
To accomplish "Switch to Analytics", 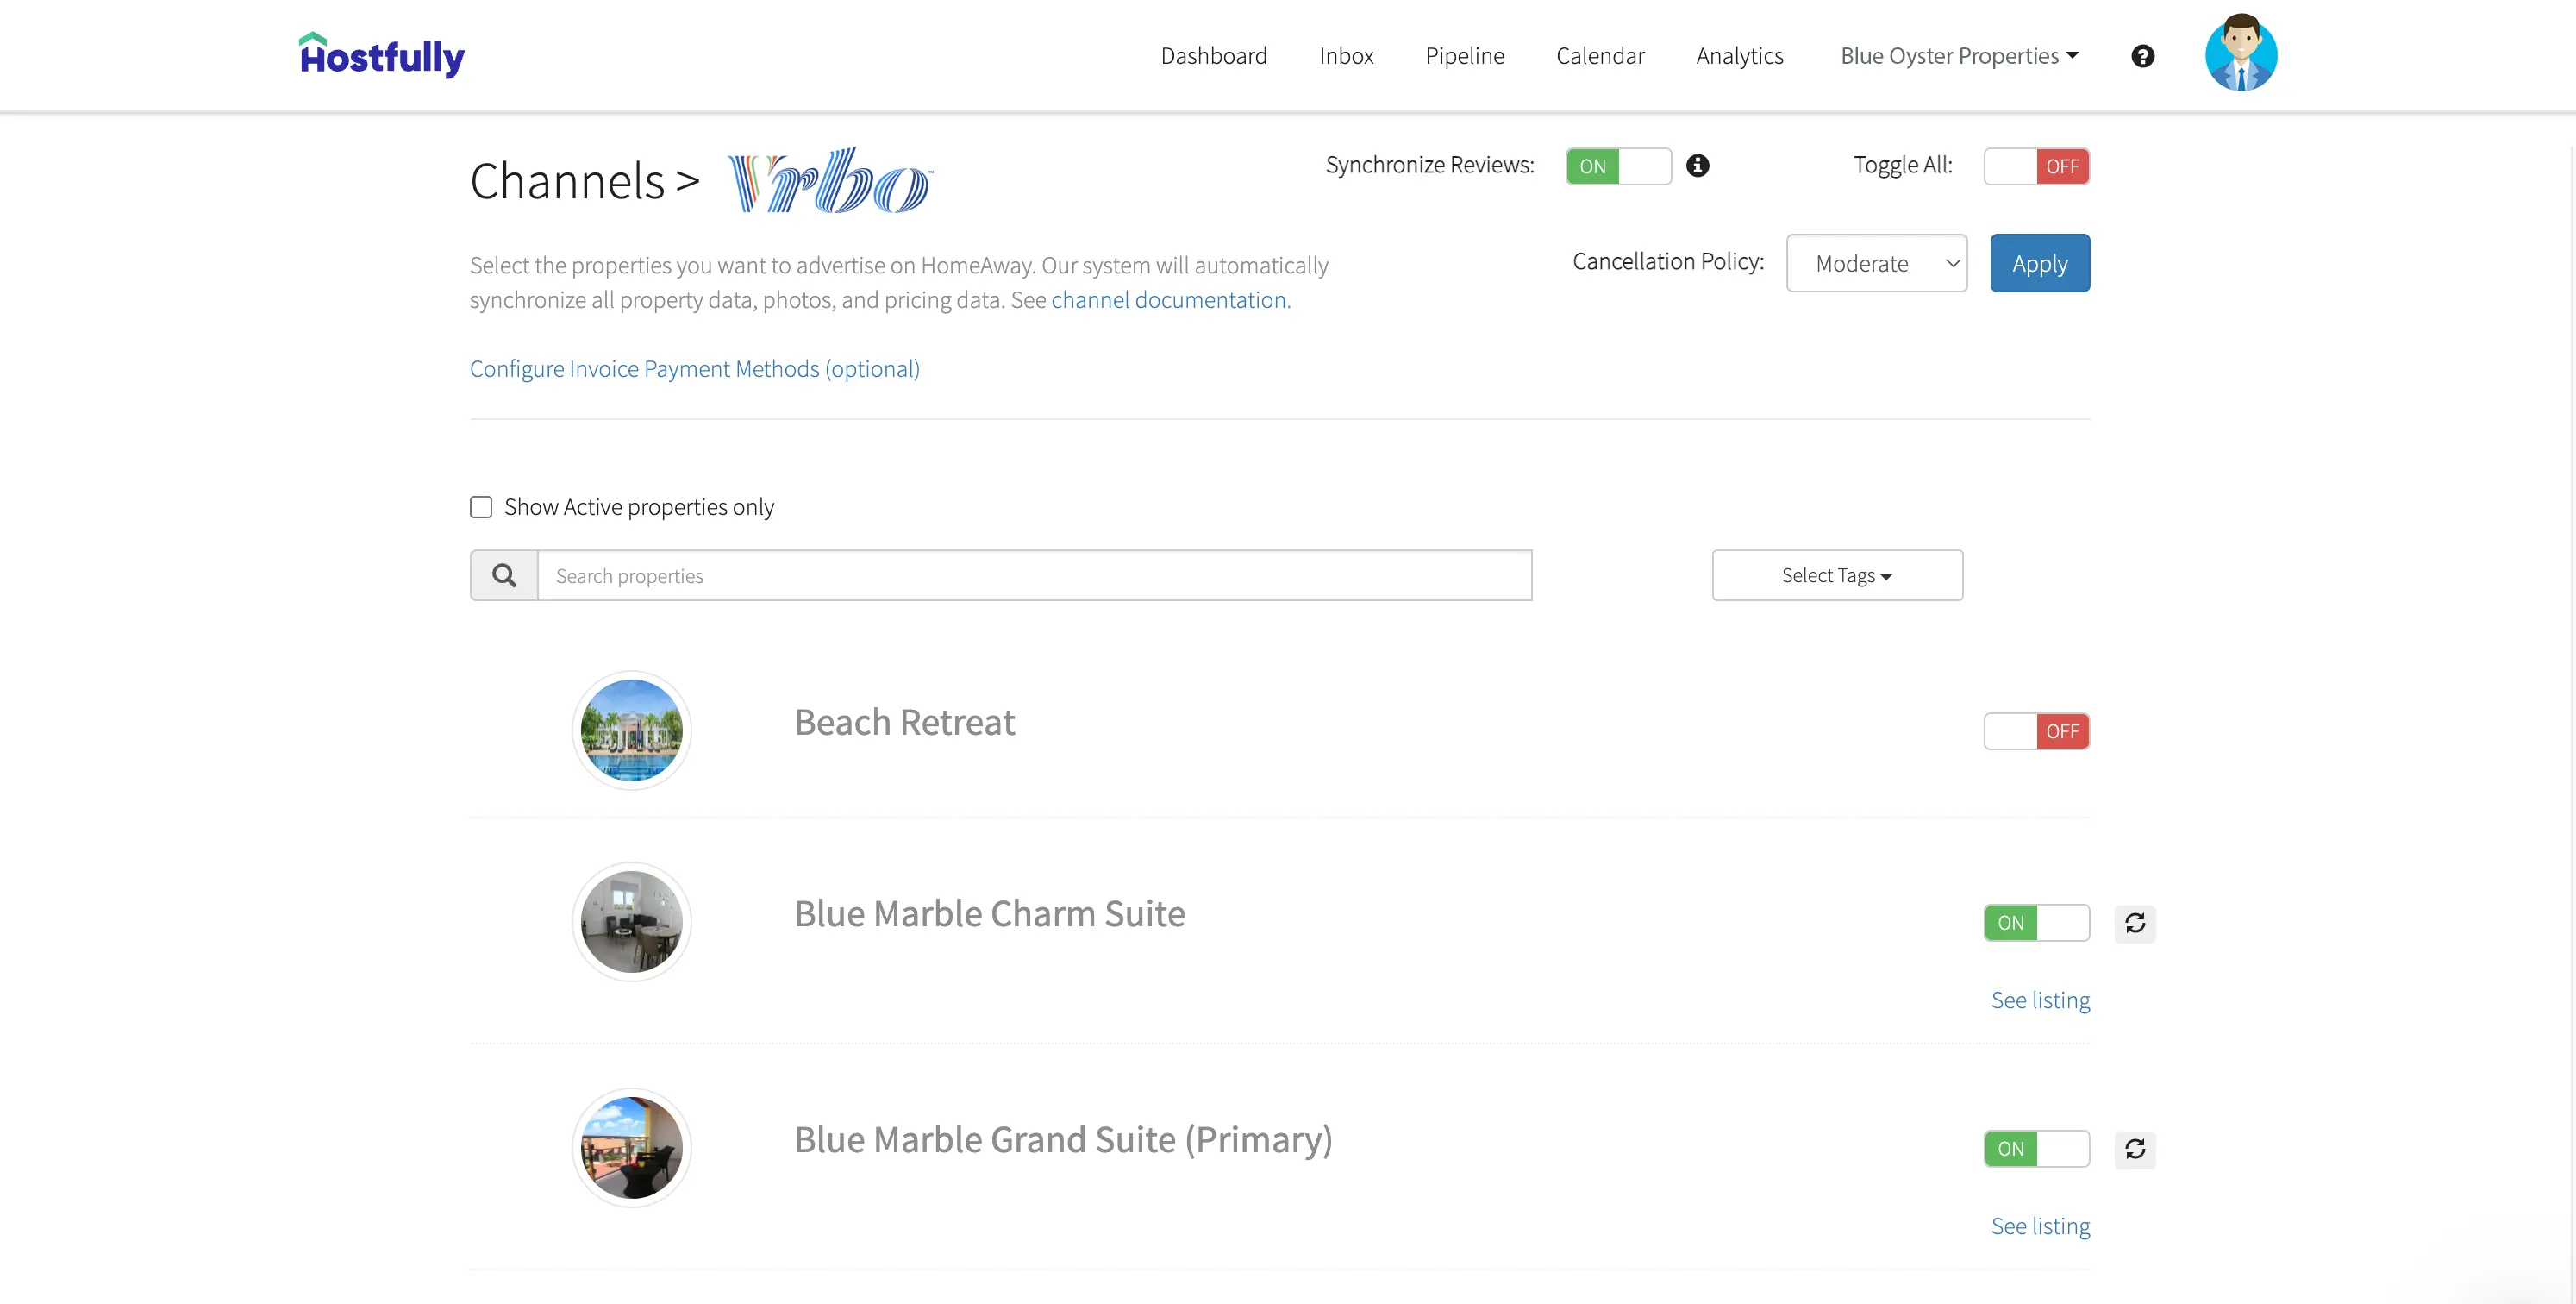I will click(x=1739, y=56).
